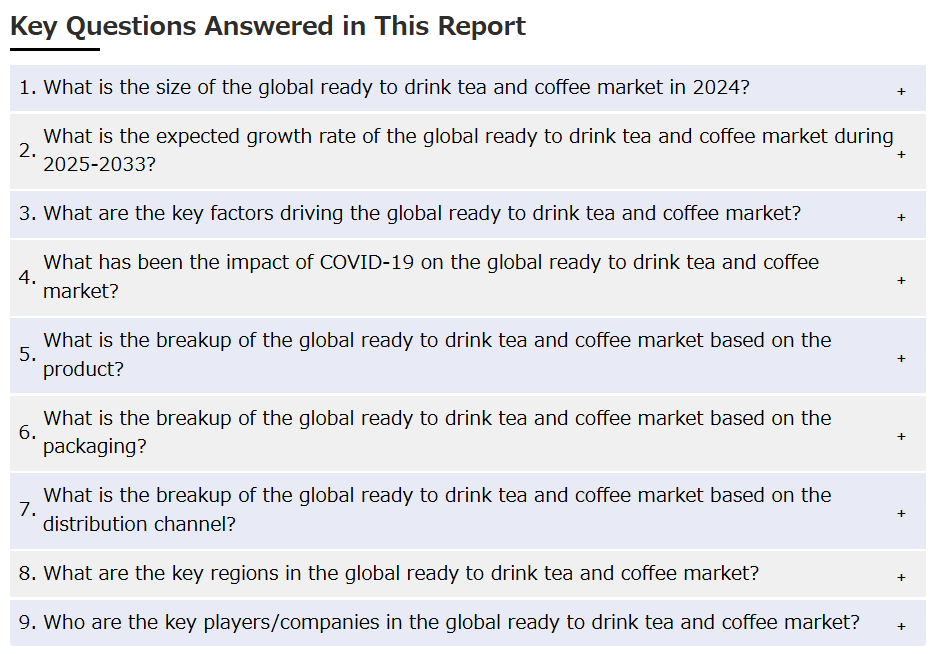Open plus icon for key factors driving market

[x=901, y=217]
